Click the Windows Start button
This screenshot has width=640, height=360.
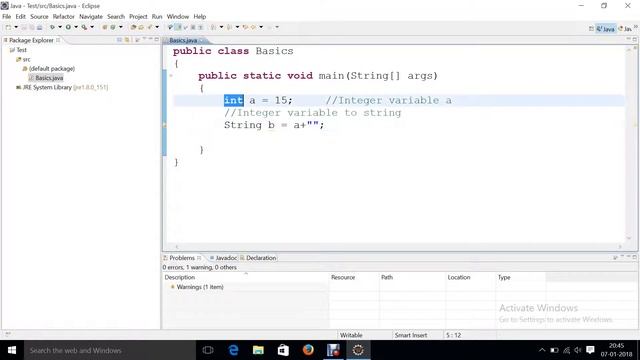pyautogui.click(x=12, y=350)
